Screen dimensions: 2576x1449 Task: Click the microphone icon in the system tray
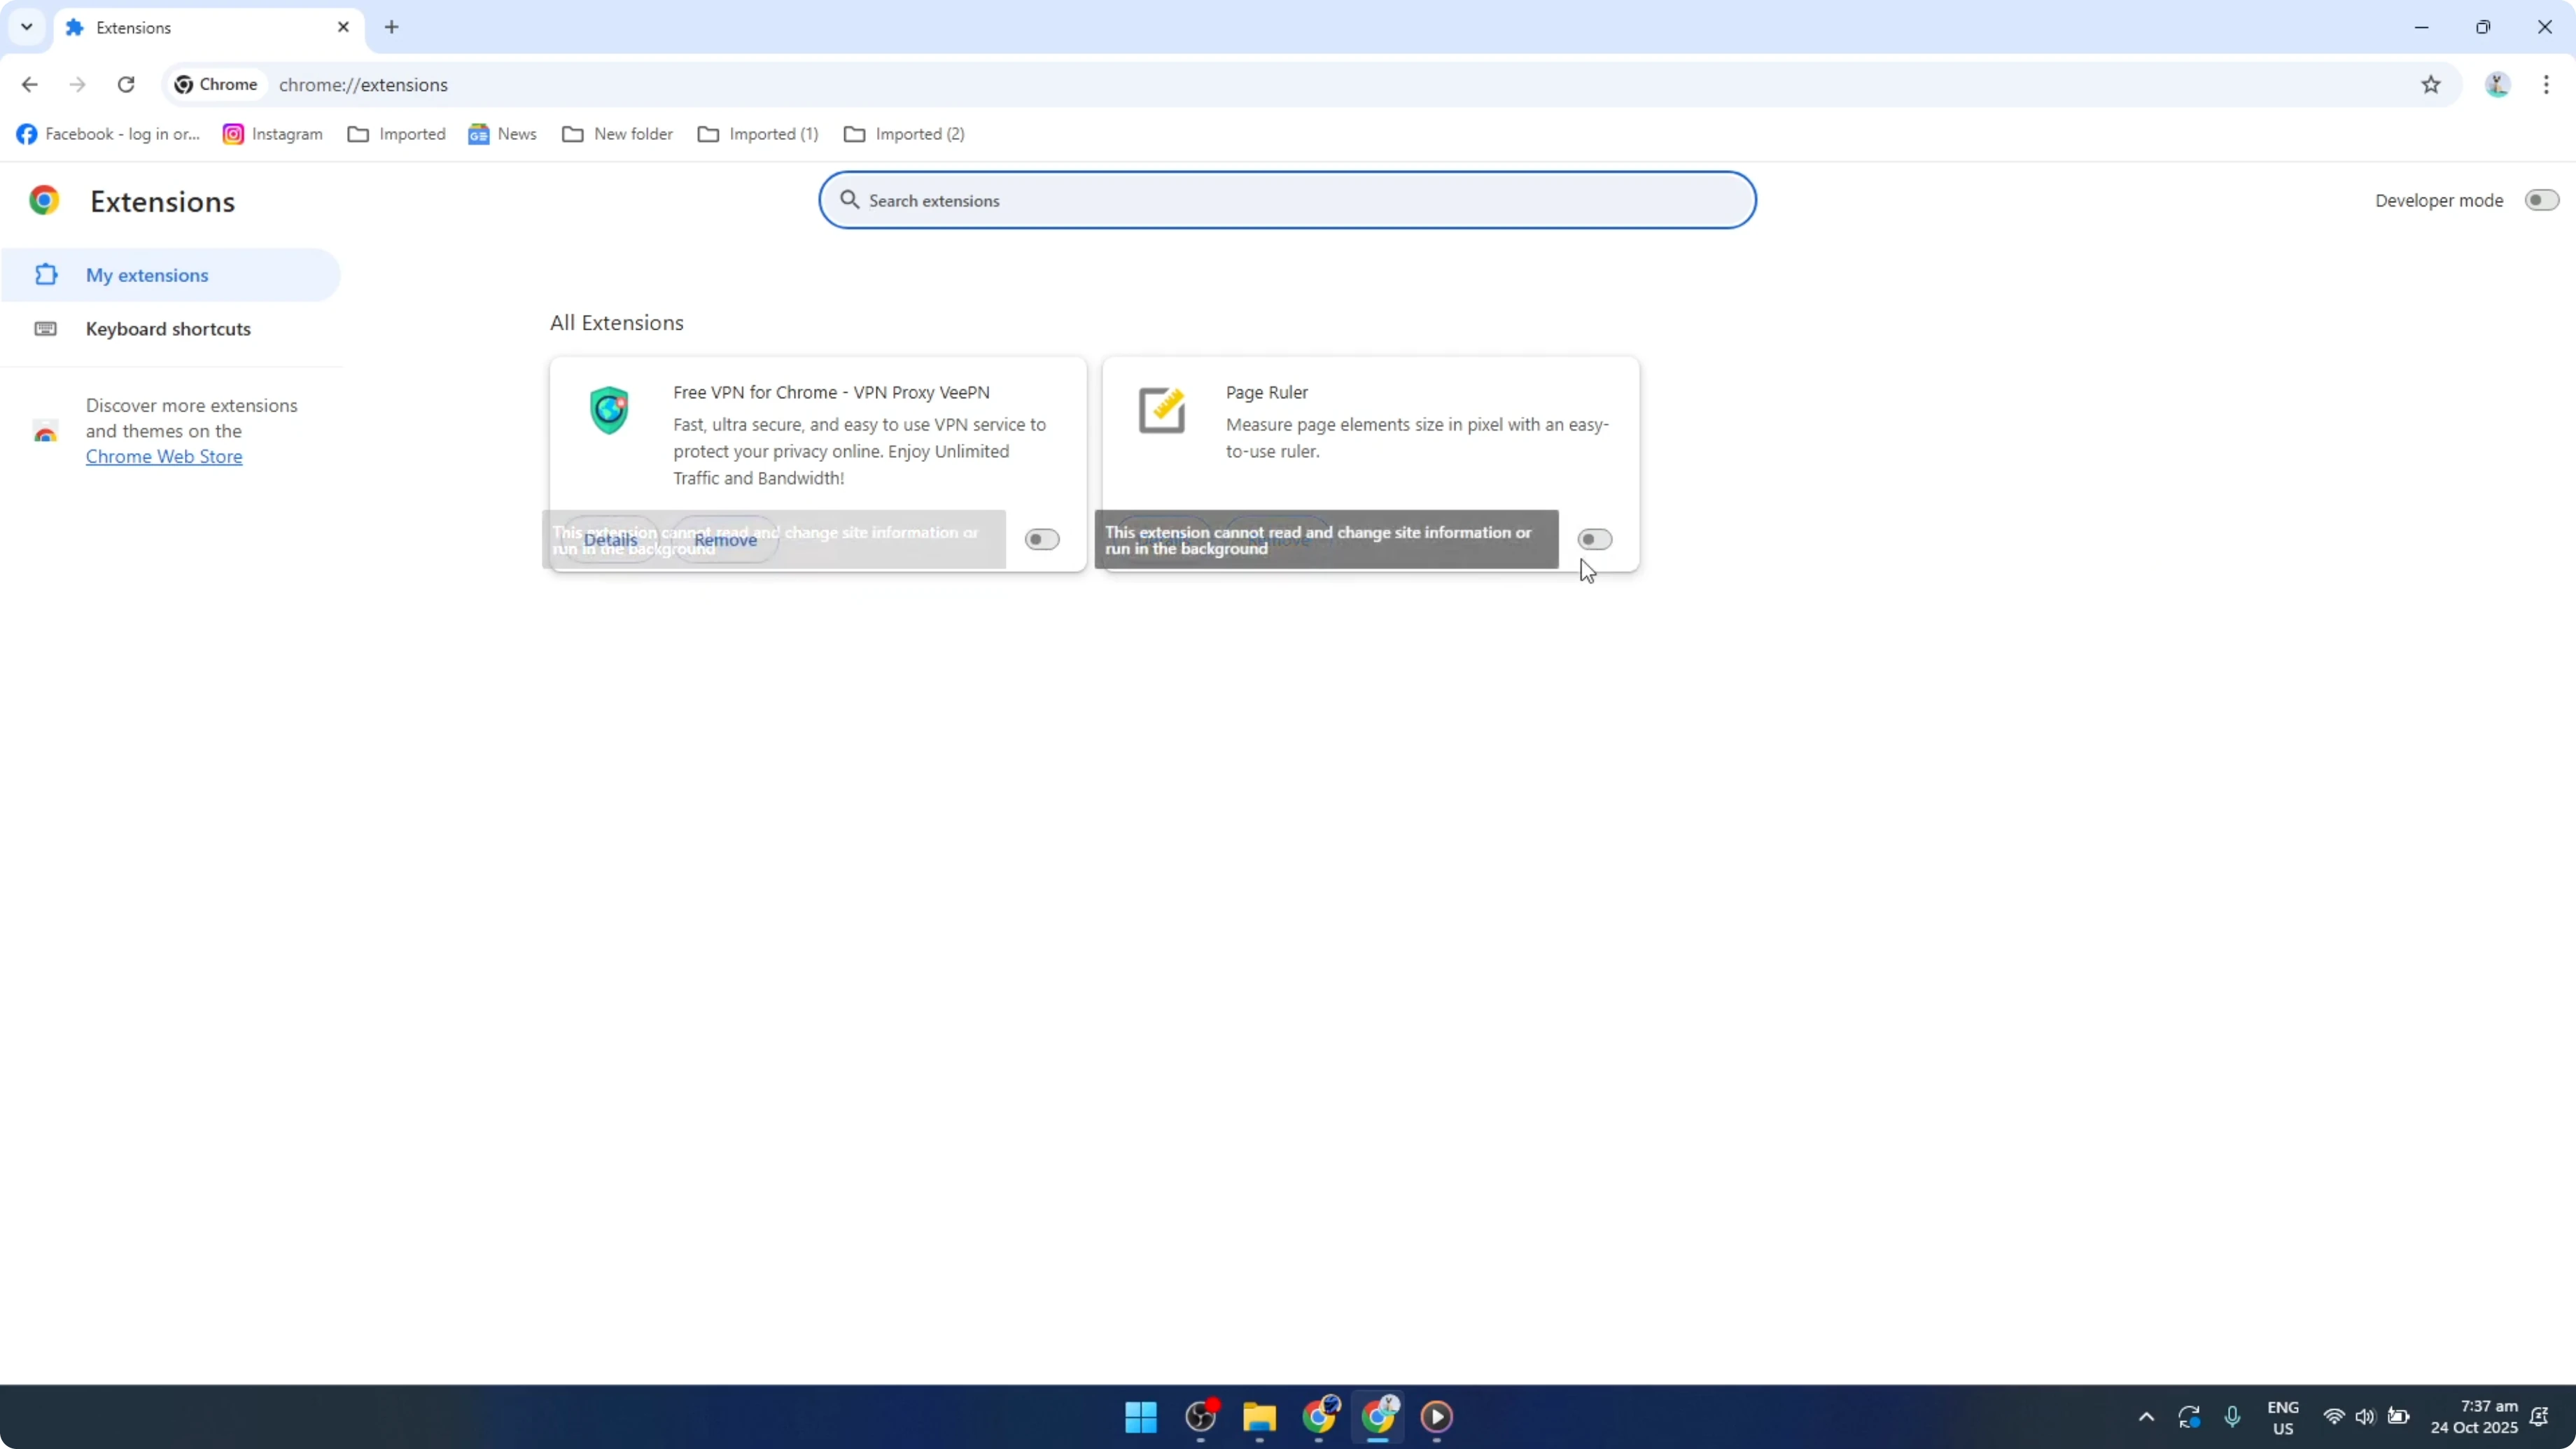[x=2233, y=1417]
